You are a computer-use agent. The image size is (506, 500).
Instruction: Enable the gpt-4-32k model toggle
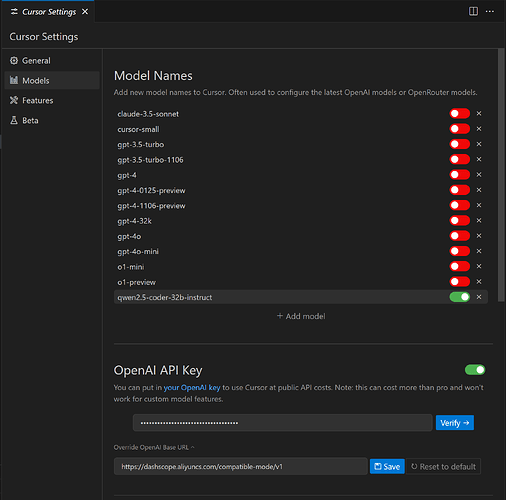pos(460,221)
